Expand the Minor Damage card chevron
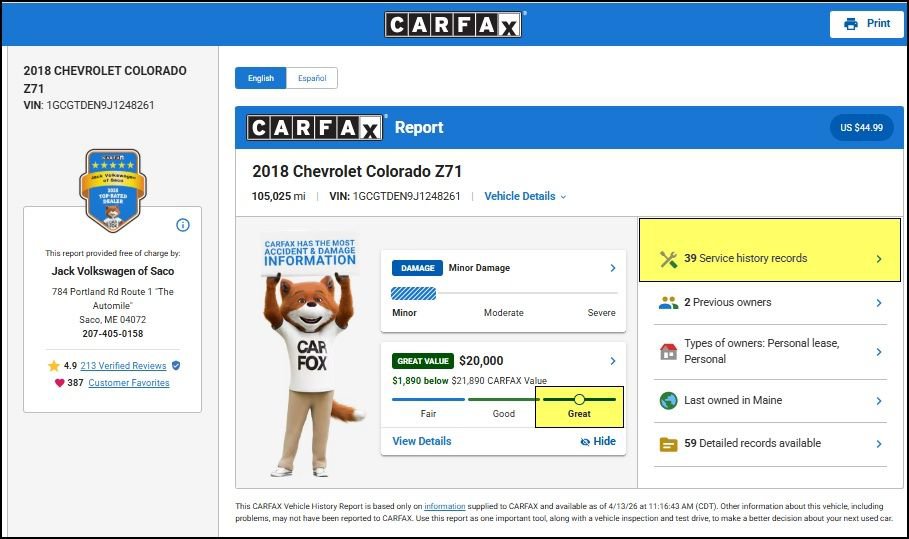The height and width of the screenshot is (539, 909). tap(612, 268)
